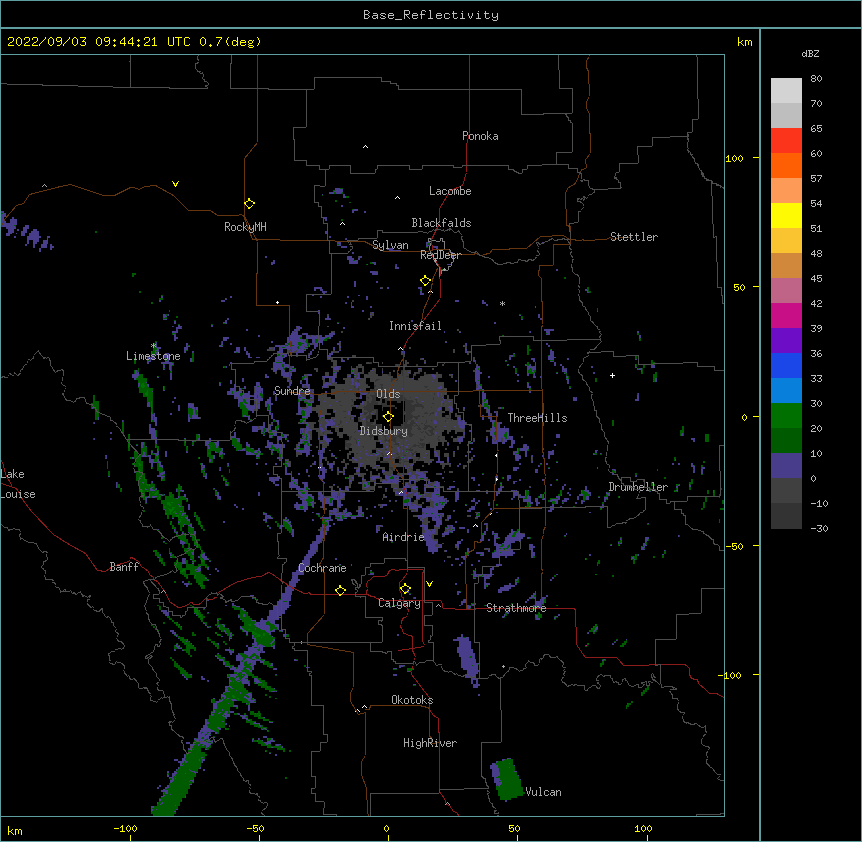The width and height of the screenshot is (862, 842).
Task: Click the -50 tick on the right km axis
Action: tap(733, 546)
